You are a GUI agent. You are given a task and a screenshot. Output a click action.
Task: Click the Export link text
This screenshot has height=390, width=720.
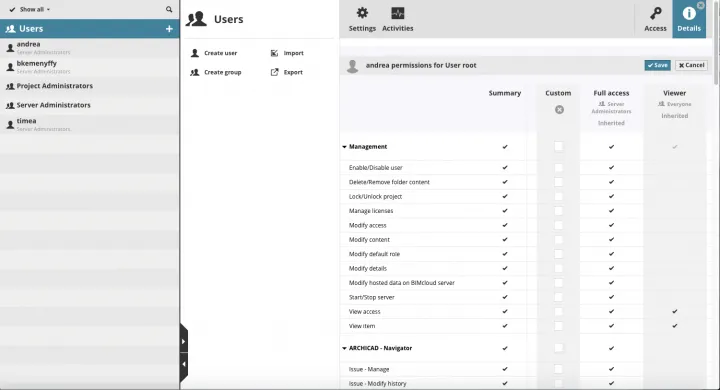click(293, 72)
